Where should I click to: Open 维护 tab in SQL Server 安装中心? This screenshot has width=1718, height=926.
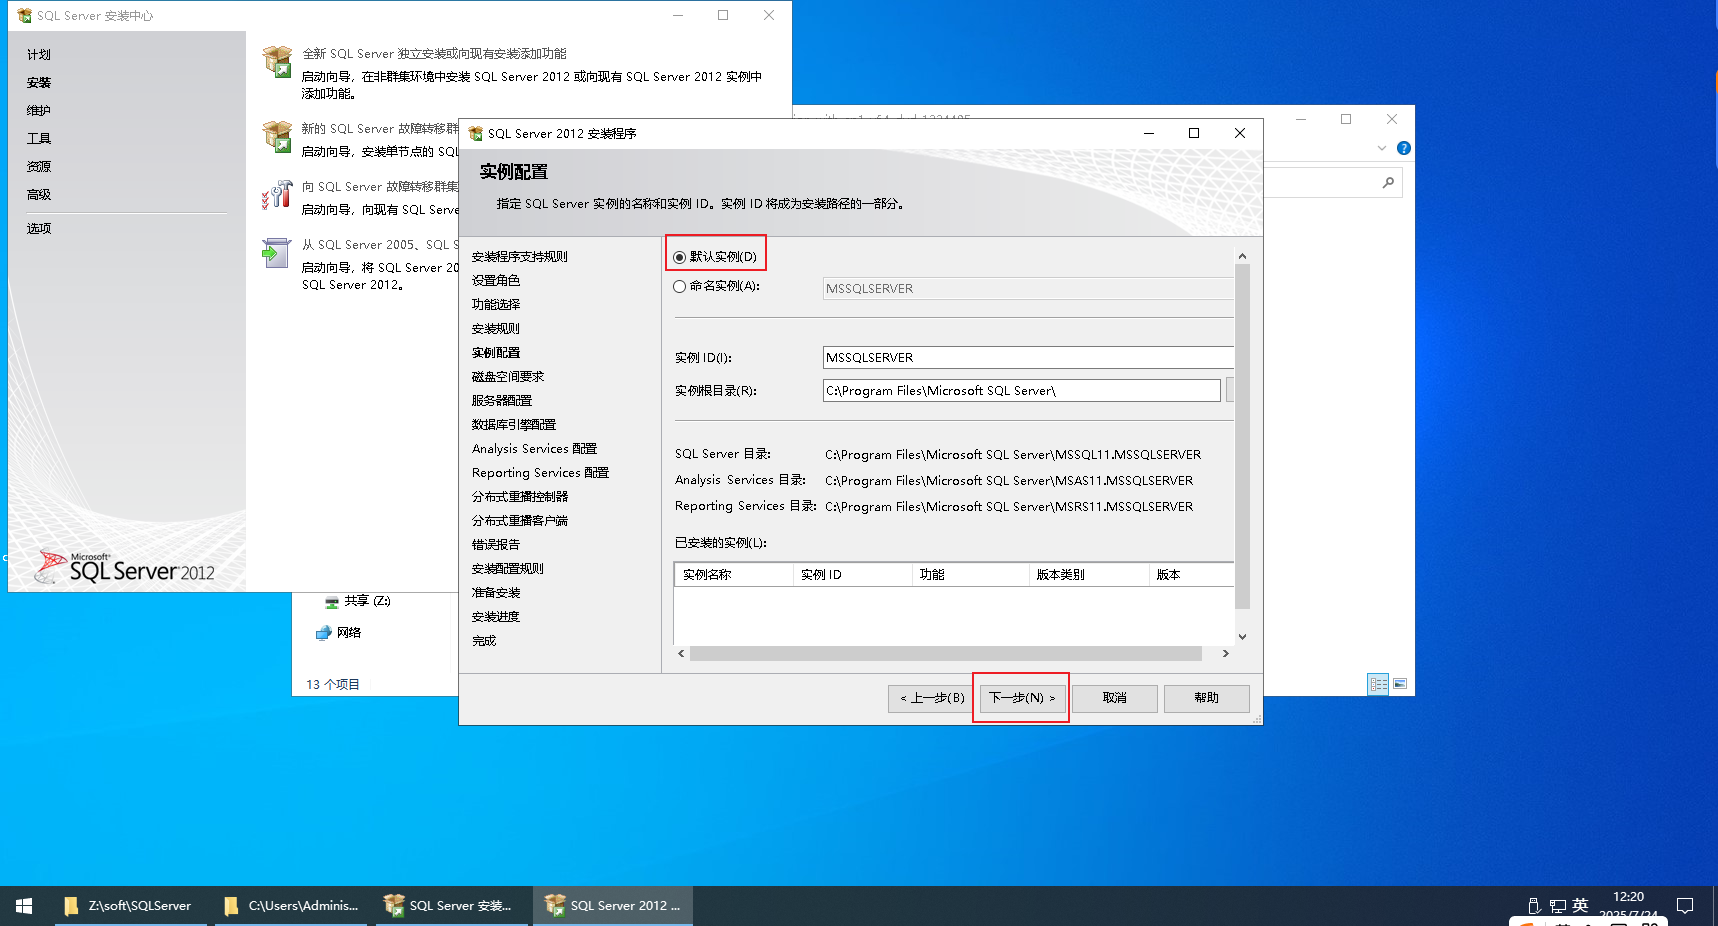click(x=39, y=111)
